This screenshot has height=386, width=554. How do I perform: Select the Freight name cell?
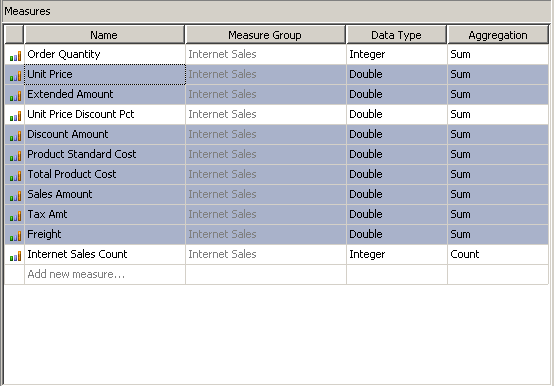point(105,234)
